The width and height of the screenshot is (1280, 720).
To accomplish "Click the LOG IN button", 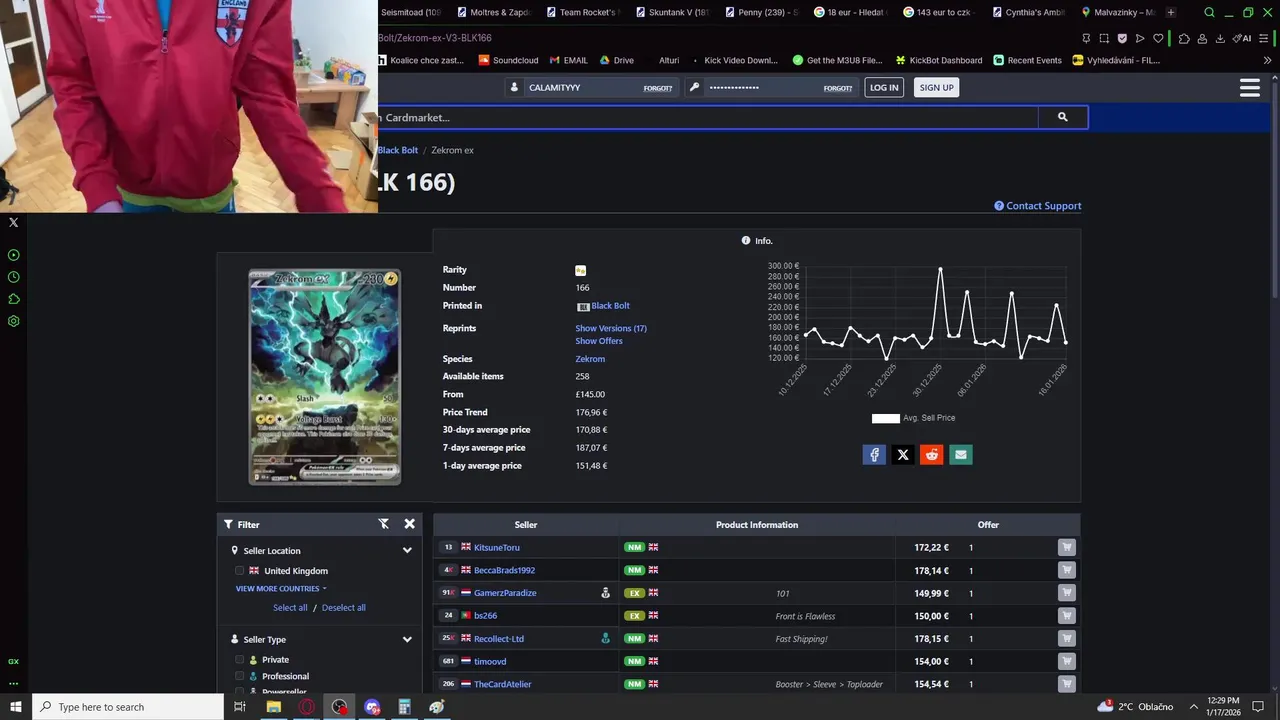I will [884, 88].
